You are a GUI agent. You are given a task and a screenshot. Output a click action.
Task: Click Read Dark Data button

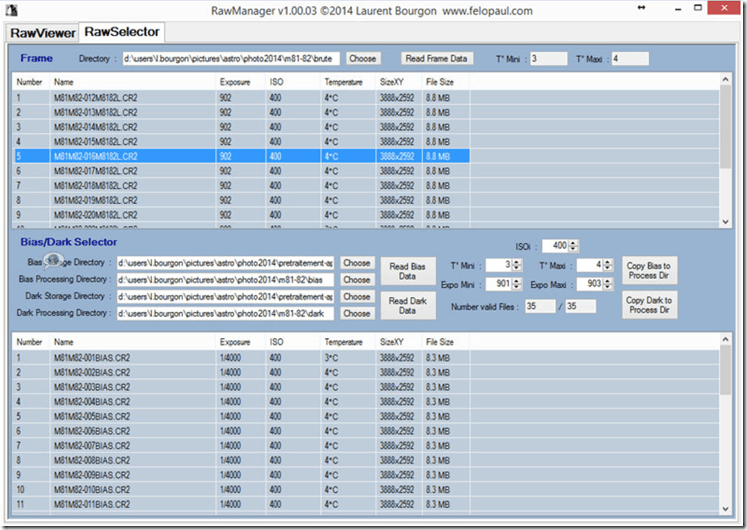point(407,306)
